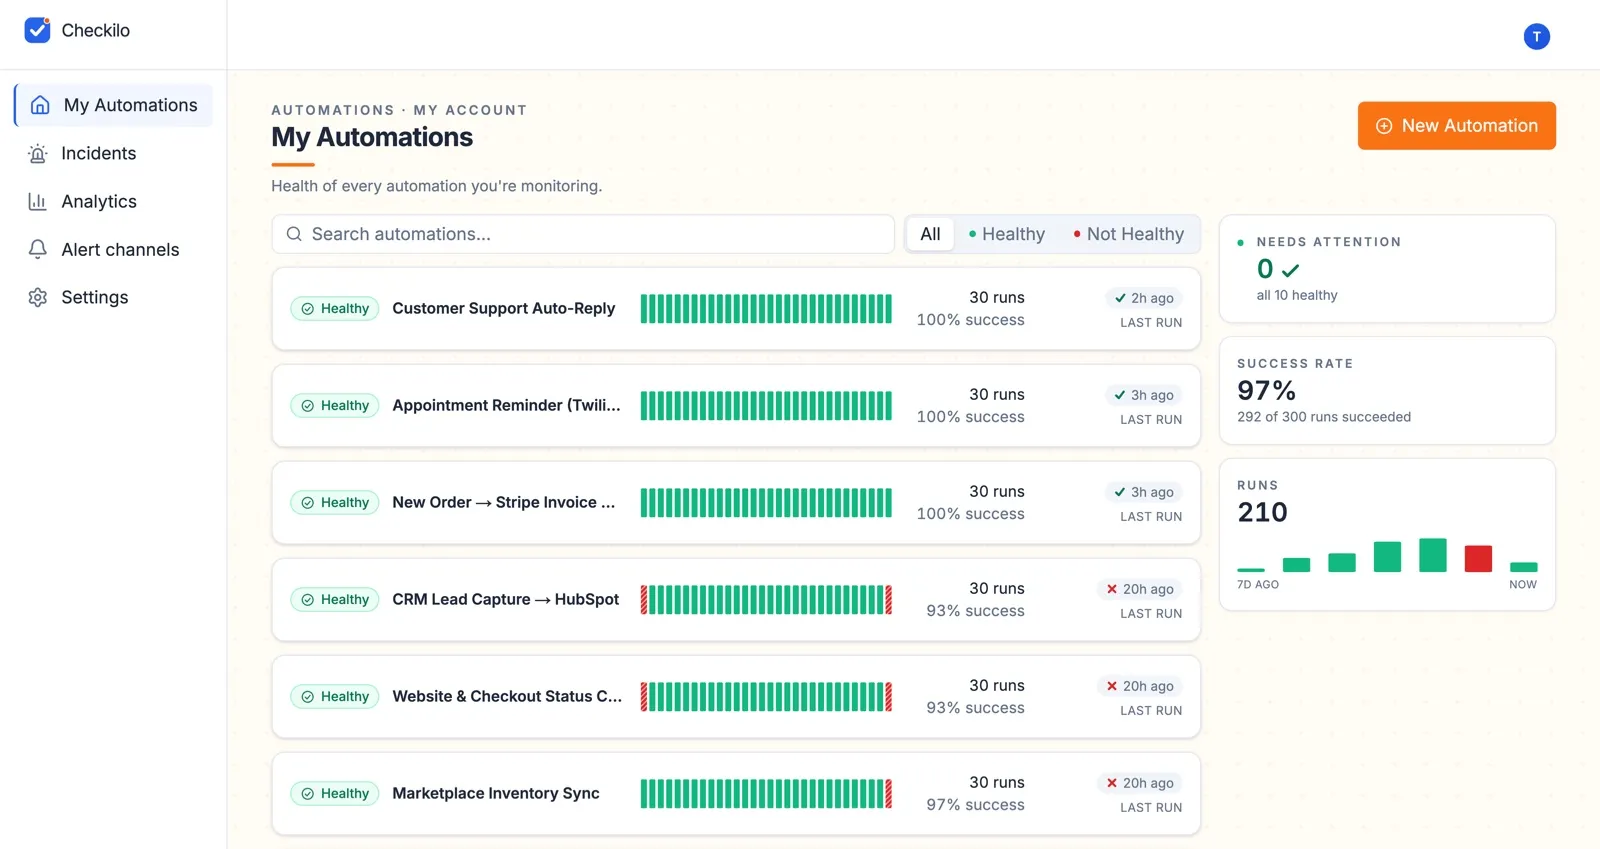Open Incidents in the sidebar
This screenshot has height=849, width=1600.
coord(113,153)
